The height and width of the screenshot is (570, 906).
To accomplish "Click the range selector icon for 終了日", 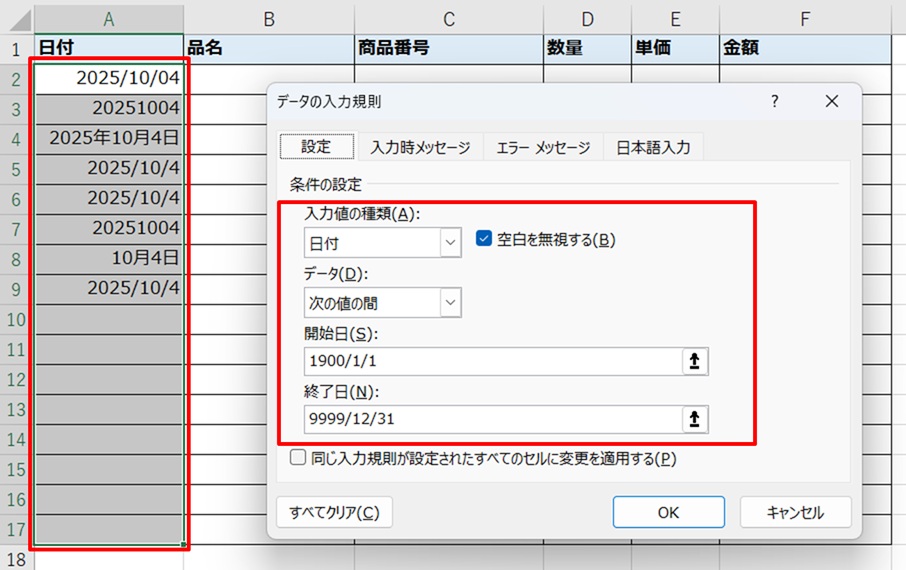I will 694,419.
